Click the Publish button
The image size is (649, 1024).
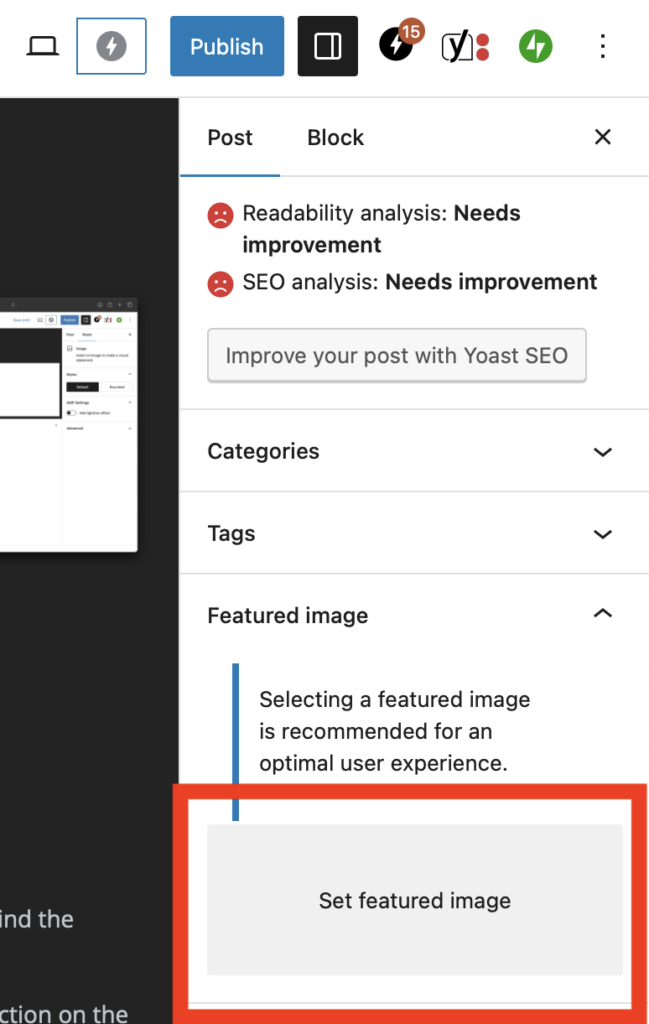[227, 46]
